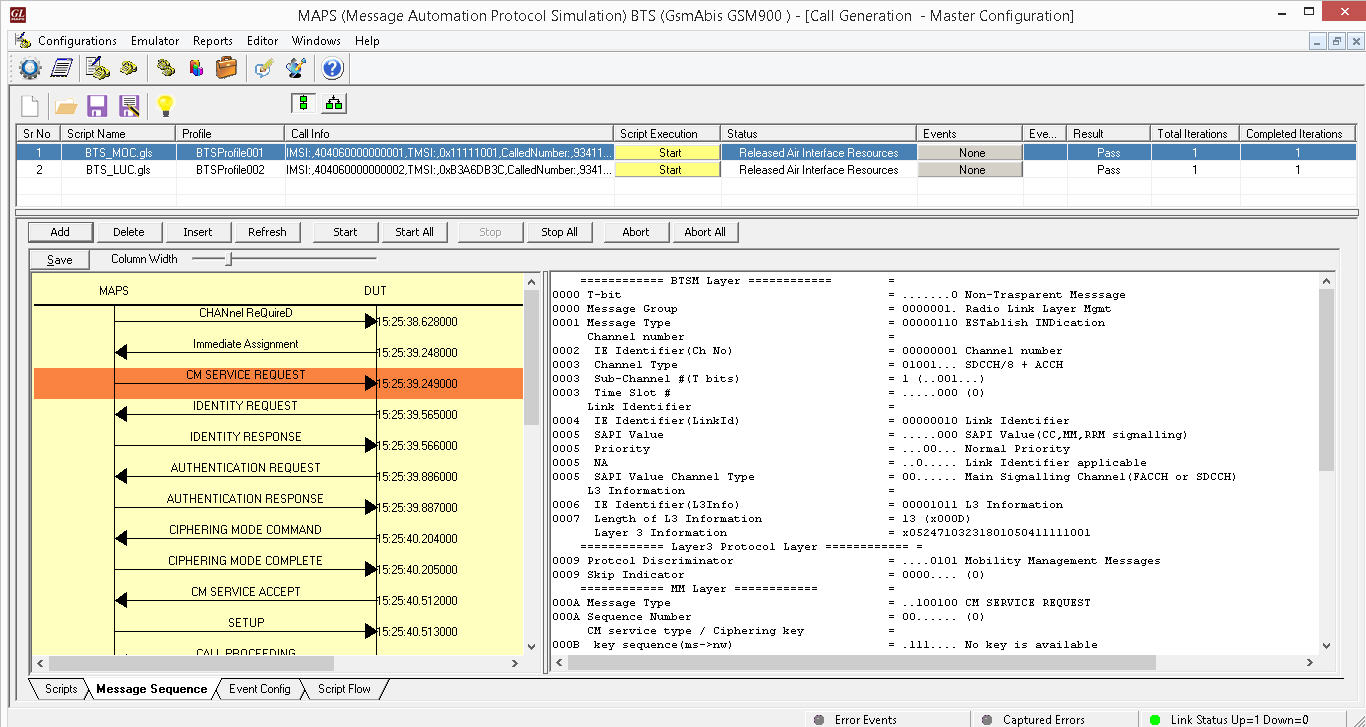This screenshot has width=1366, height=727.
Task: Toggle the green hierarchy tree layout button
Action: tap(333, 103)
